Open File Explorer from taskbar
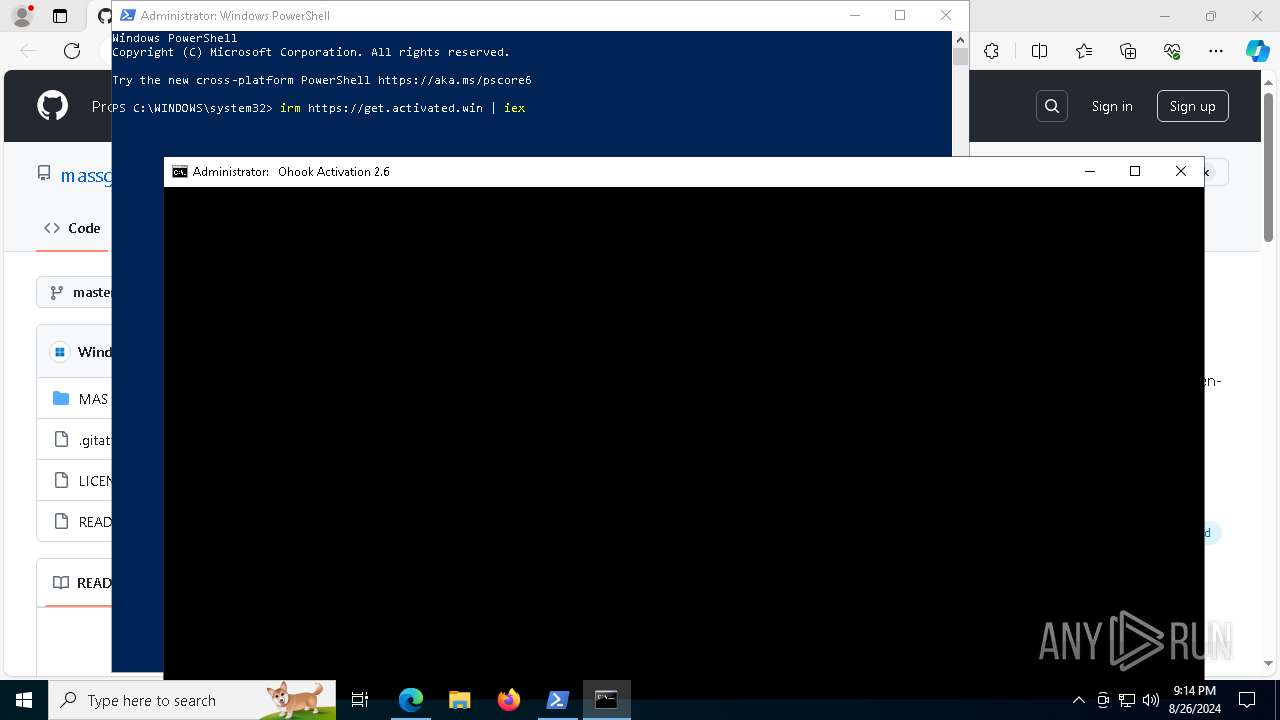This screenshot has height=720, width=1280. pyautogui.click(x=460, y=700)
